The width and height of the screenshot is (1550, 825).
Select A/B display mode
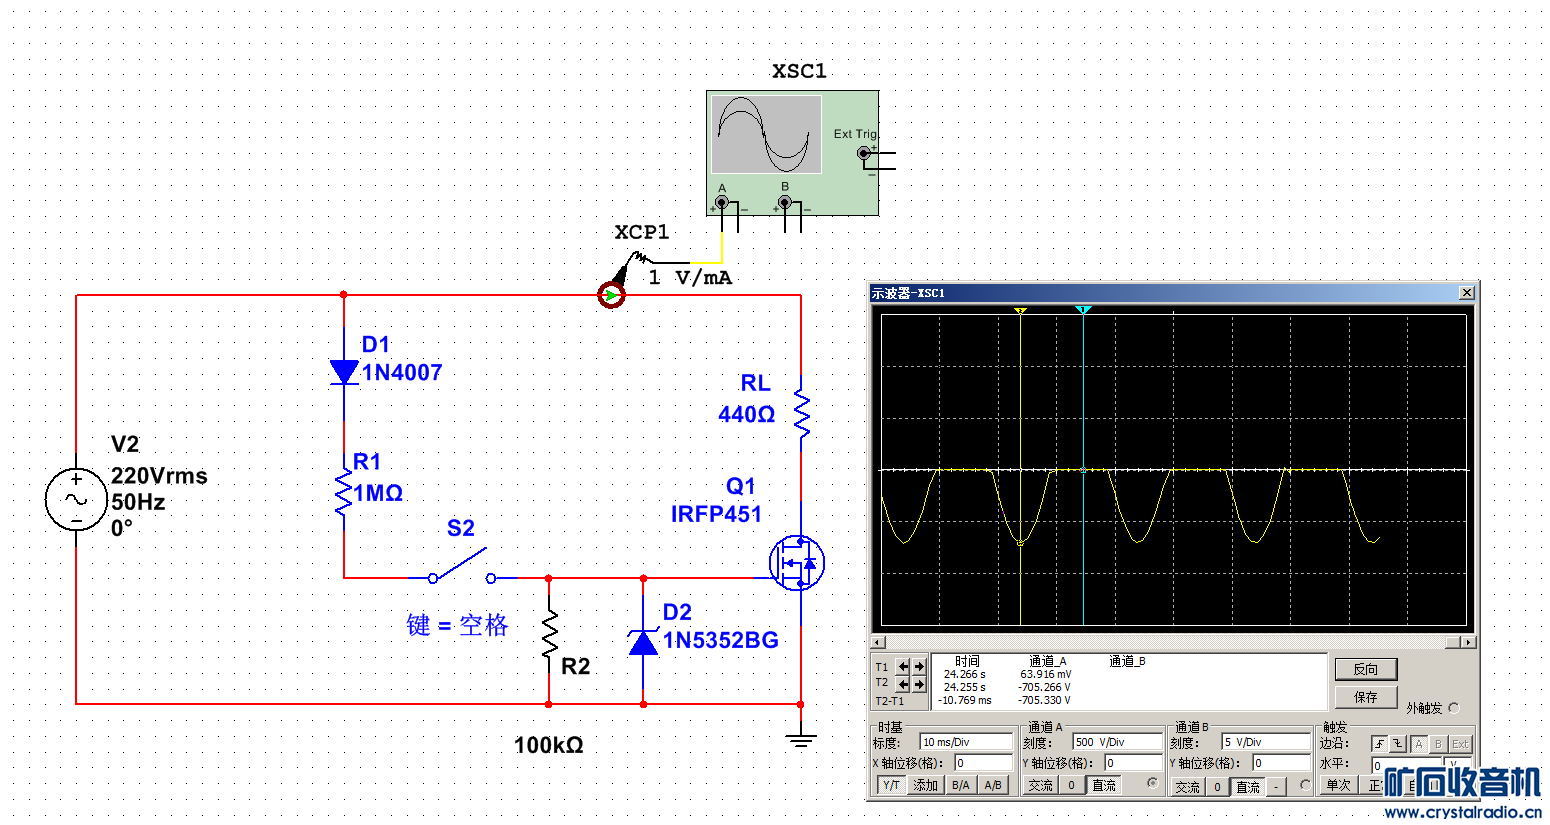click(x=993, y=786)
